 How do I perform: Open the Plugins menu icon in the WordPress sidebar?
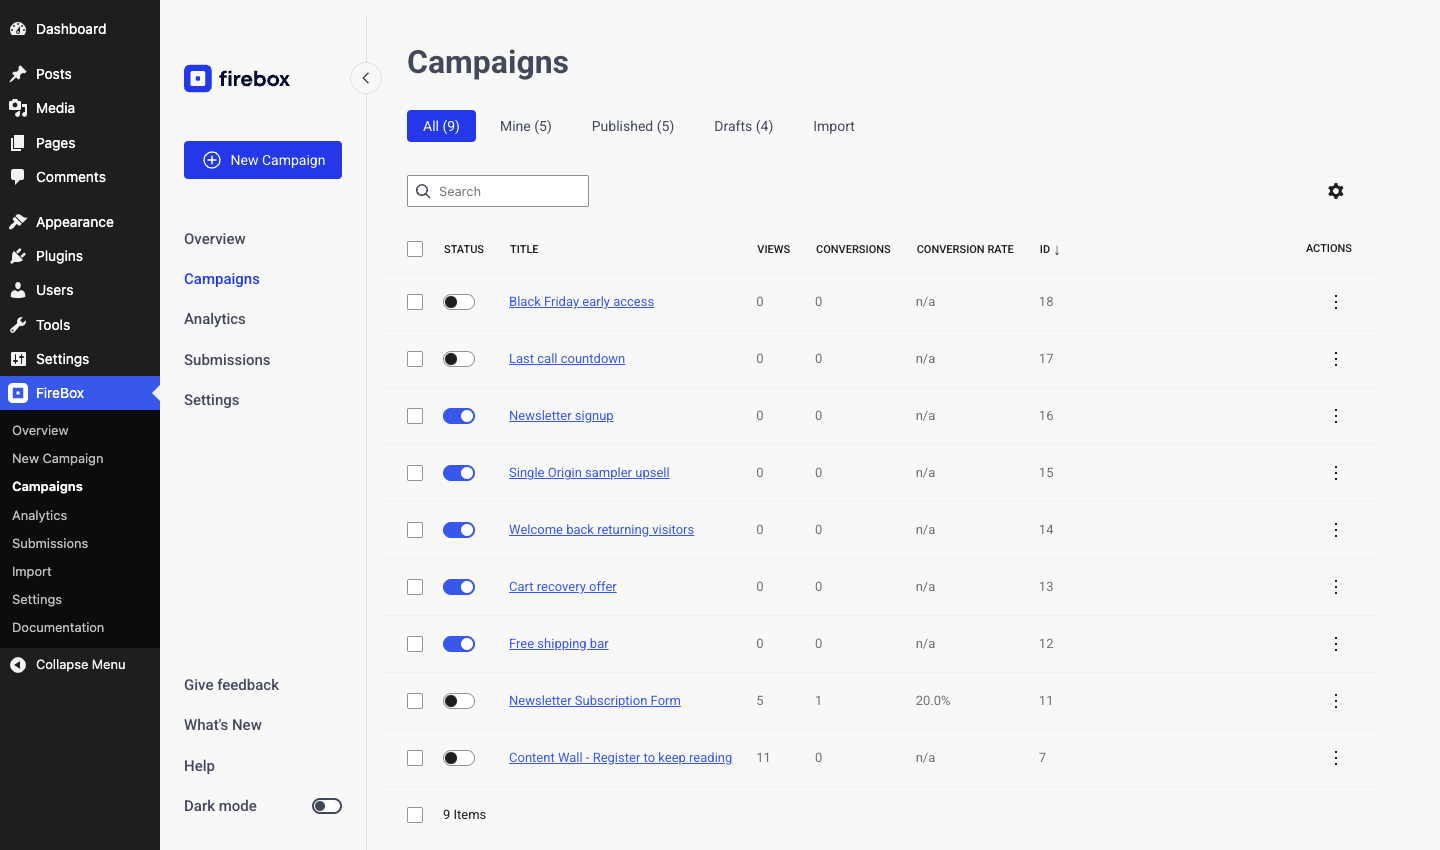click(x=18, y=256)
